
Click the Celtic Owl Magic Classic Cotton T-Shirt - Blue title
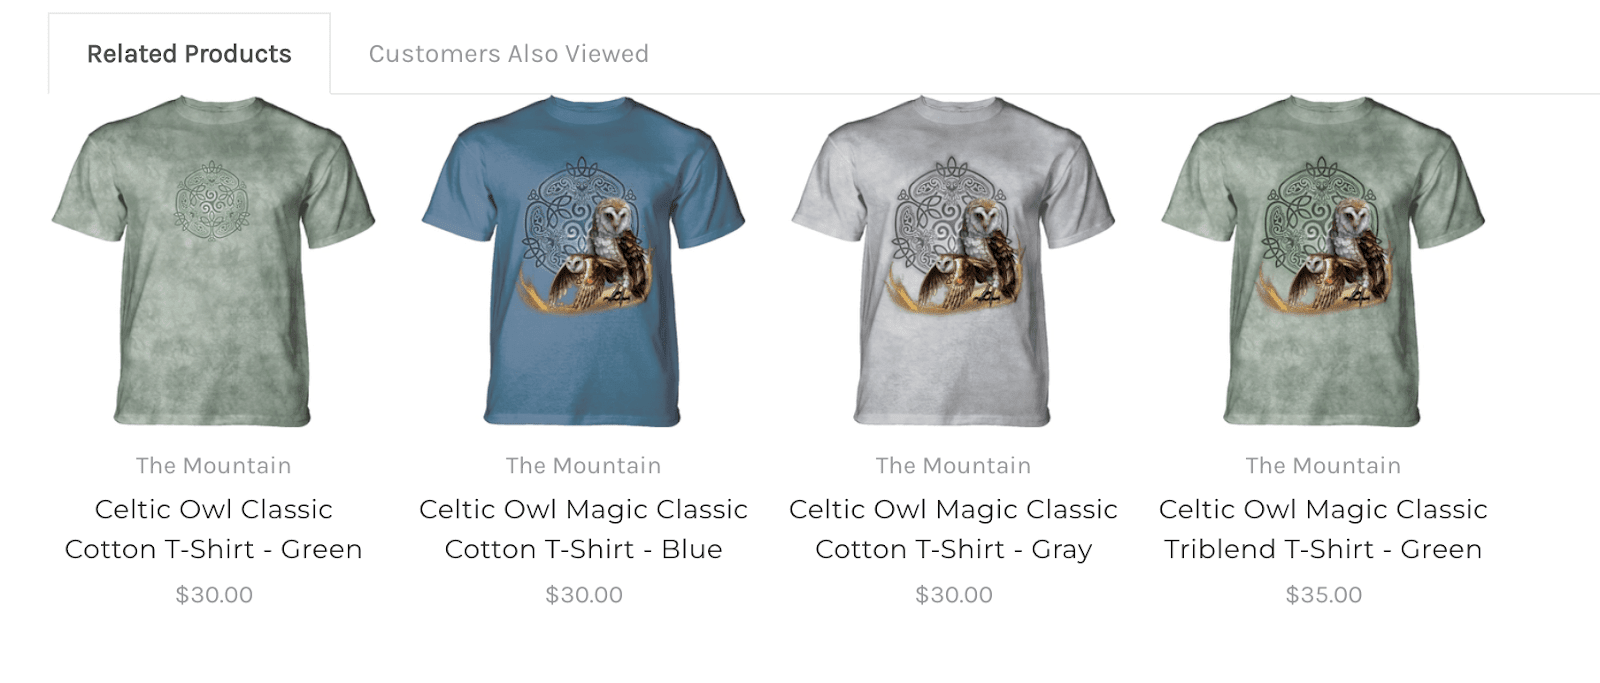(584, 529)
